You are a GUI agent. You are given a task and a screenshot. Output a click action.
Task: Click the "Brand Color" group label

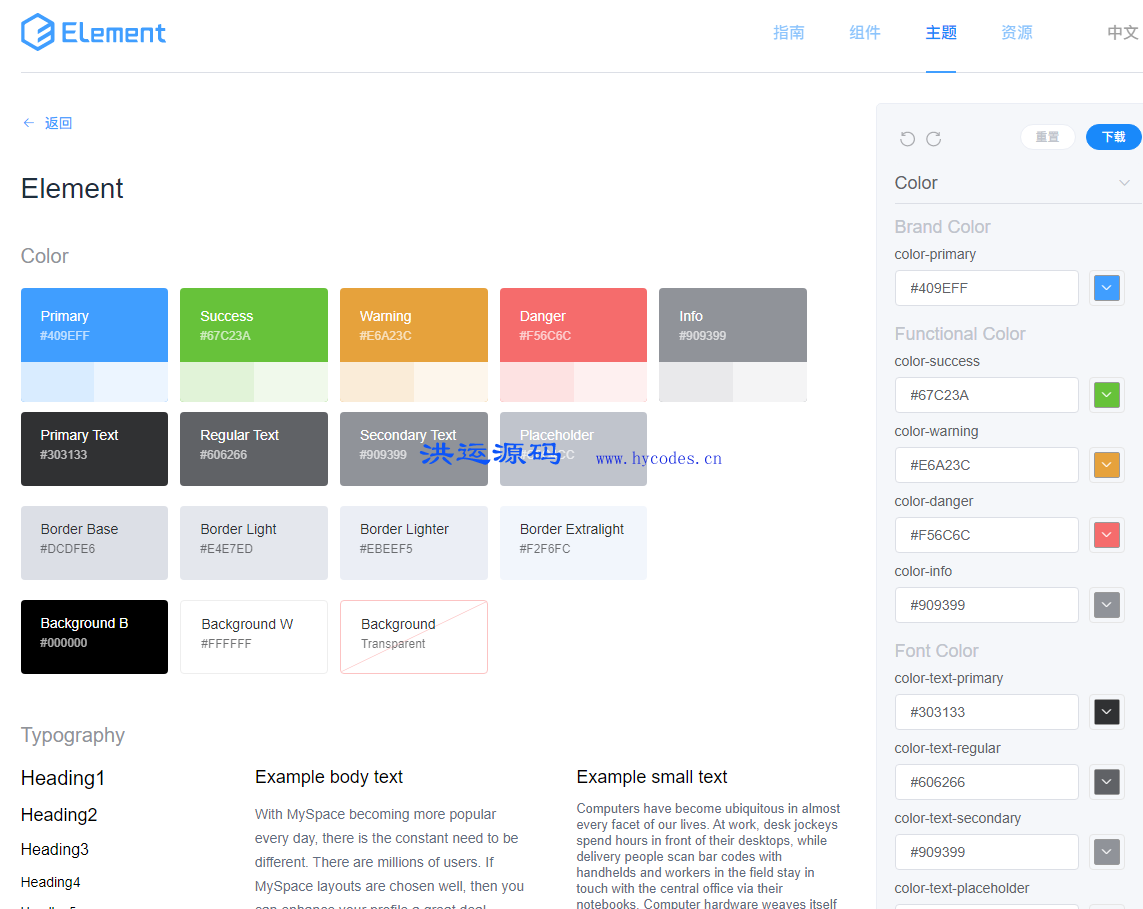click(943, 227)
